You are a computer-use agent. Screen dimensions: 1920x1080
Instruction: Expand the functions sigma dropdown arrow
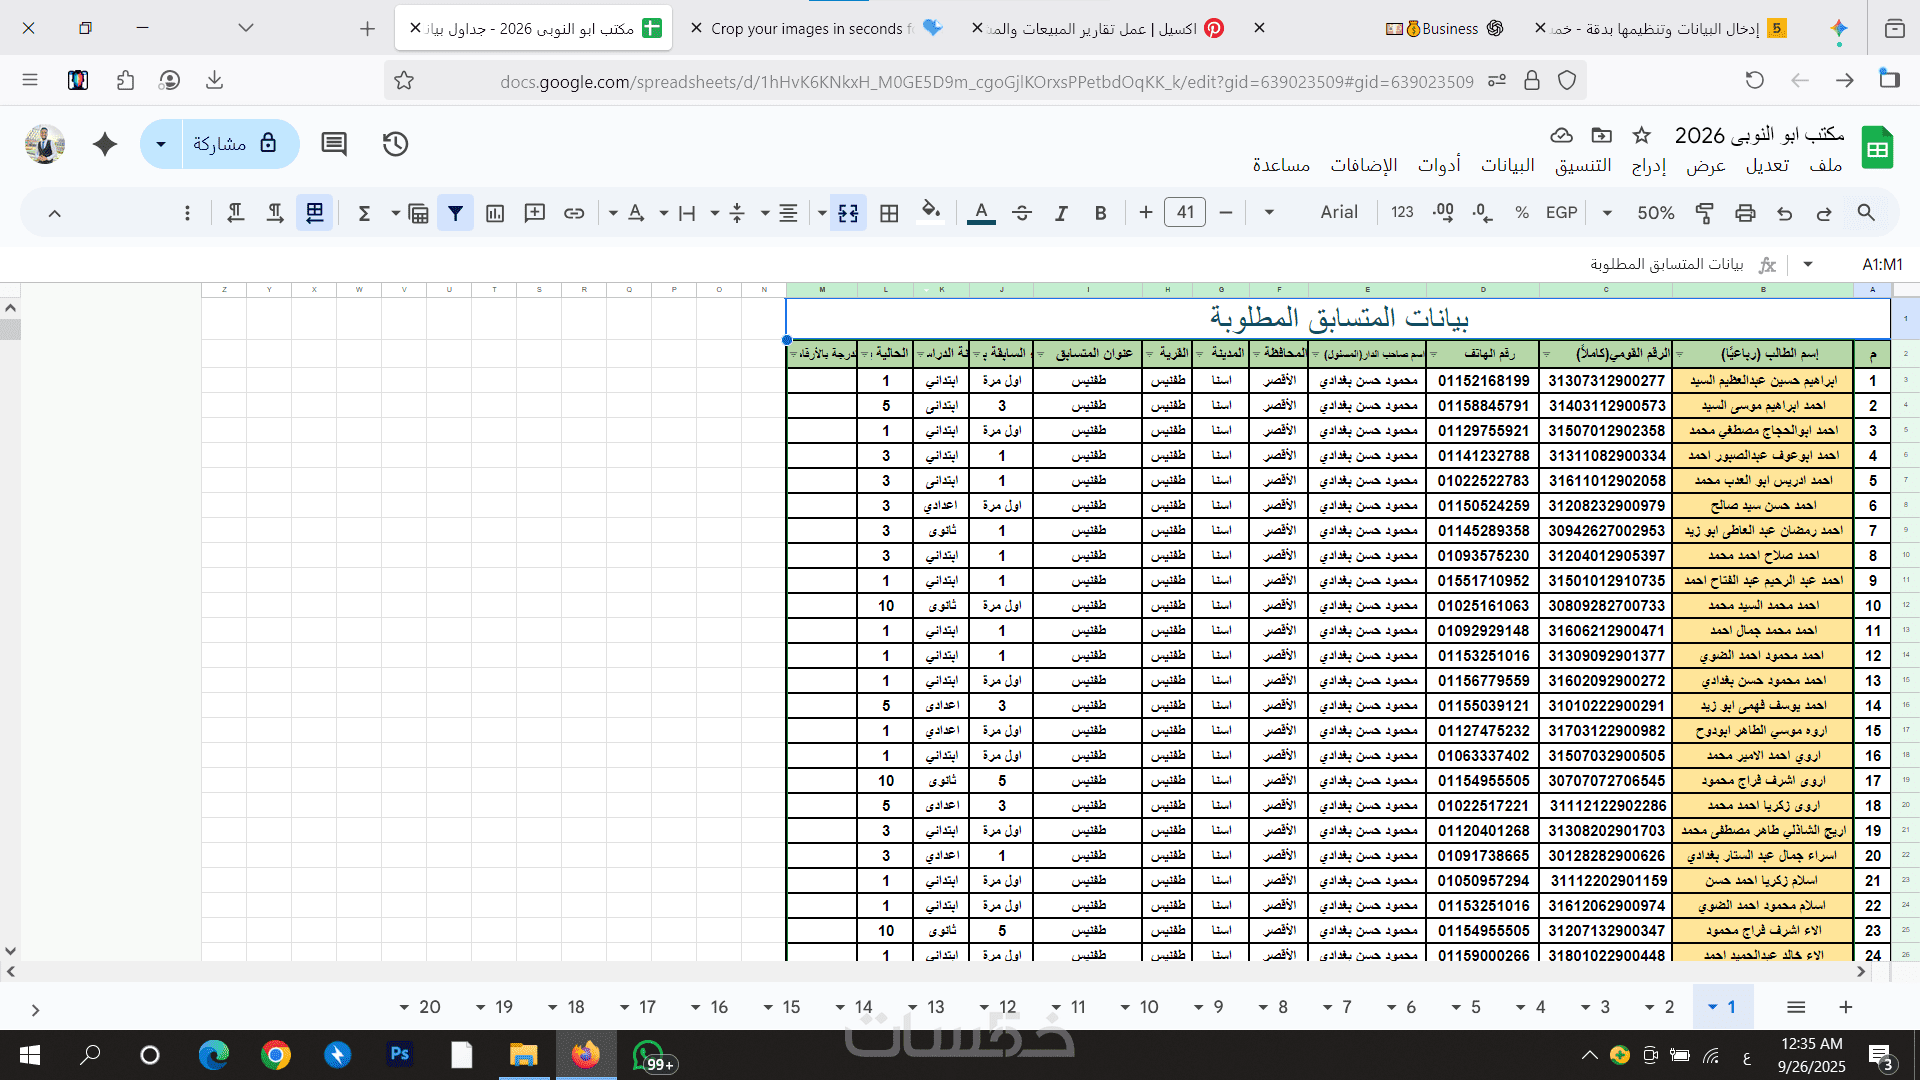395,213
